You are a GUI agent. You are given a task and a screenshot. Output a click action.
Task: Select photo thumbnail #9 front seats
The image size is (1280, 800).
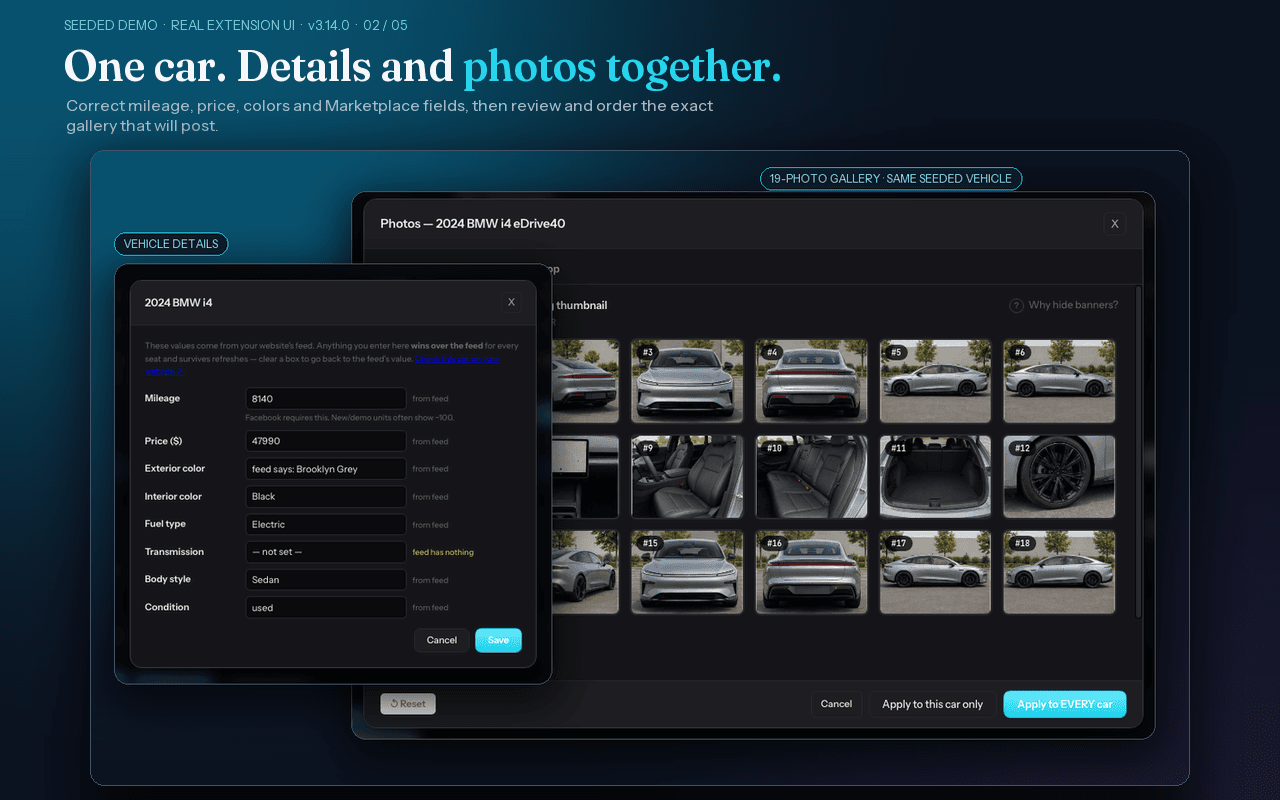(687, 477)
